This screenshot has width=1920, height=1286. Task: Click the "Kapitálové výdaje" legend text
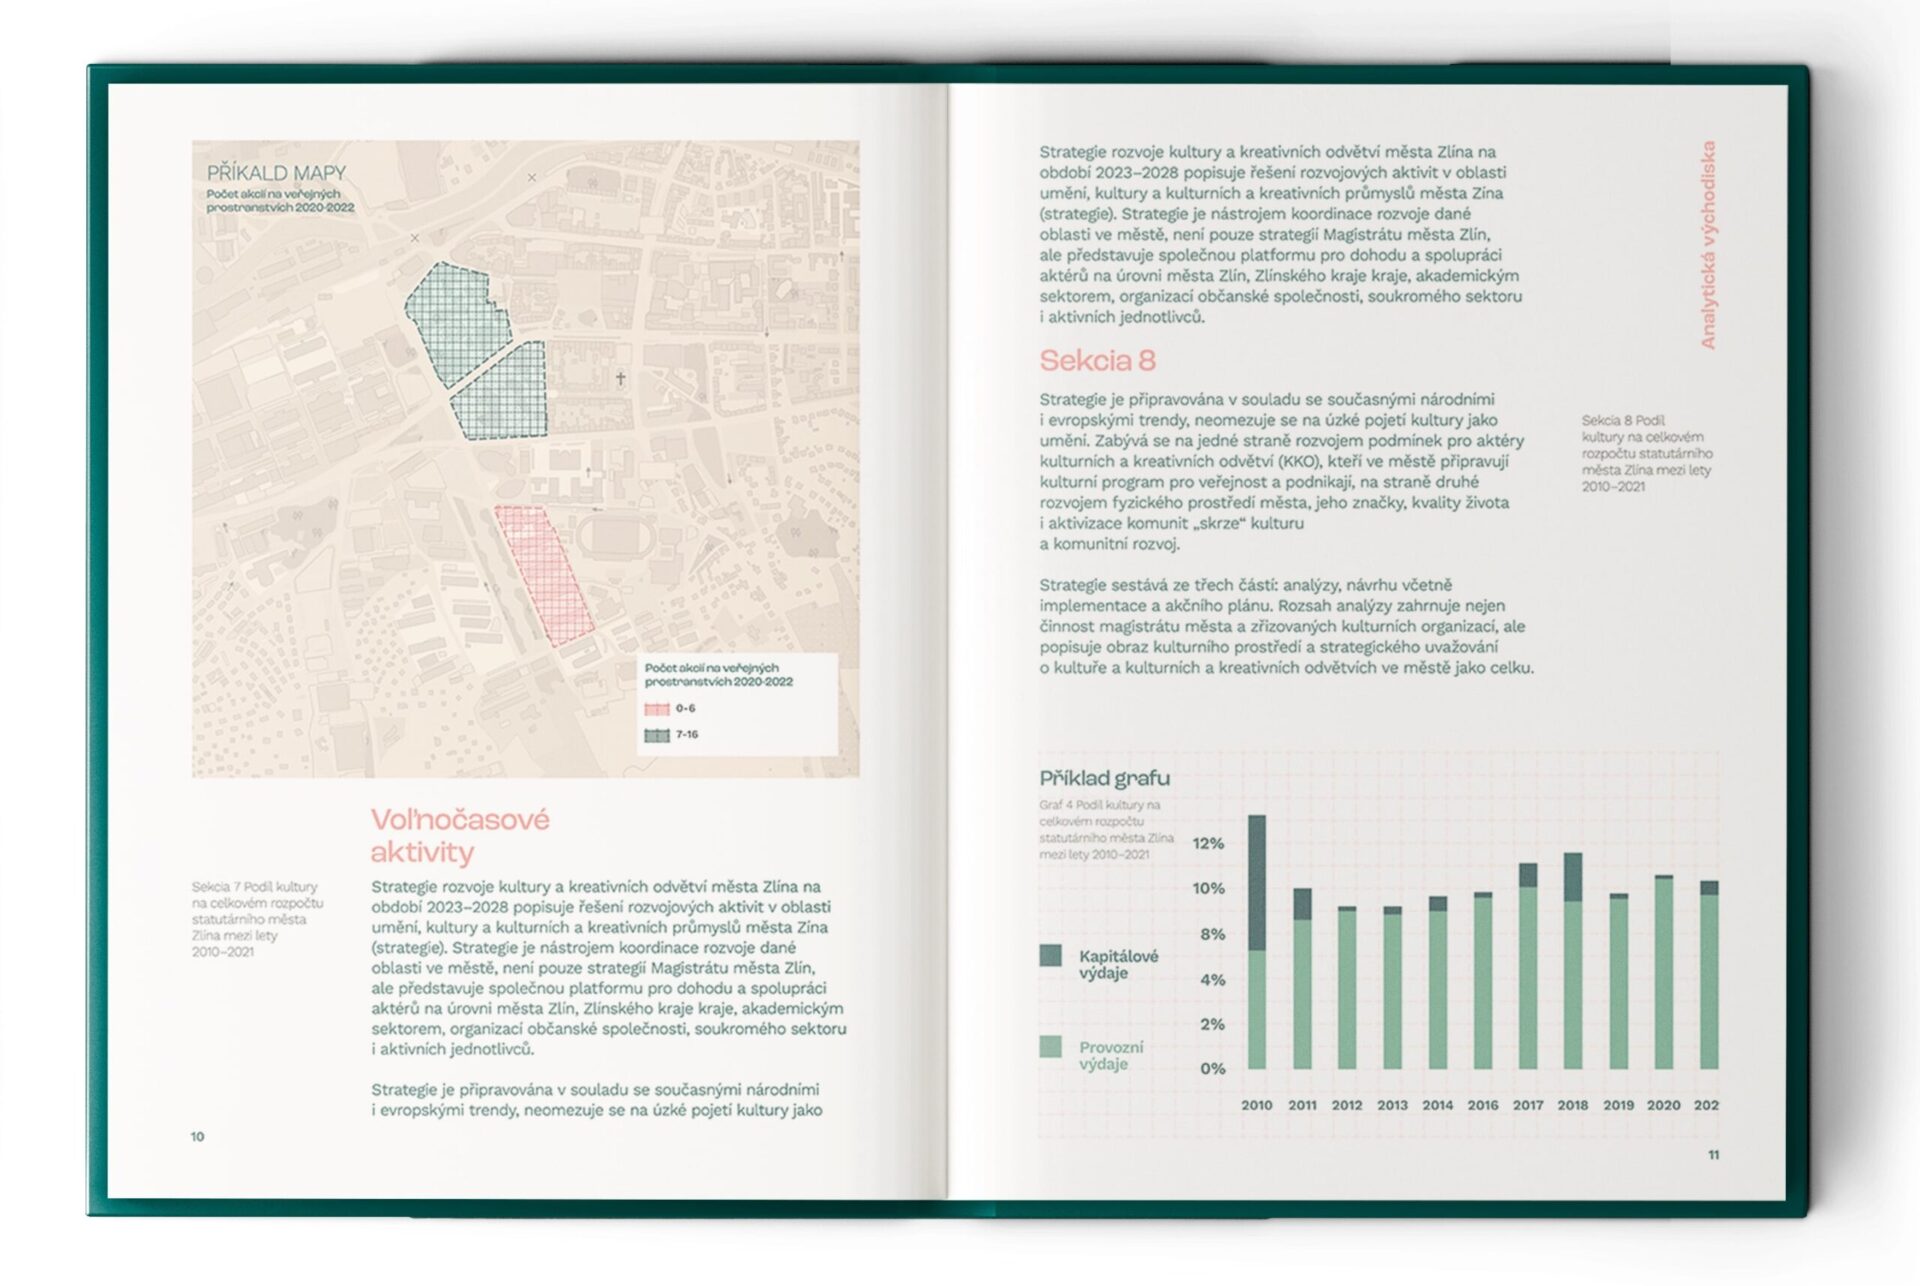click(x=1118, y=964)
